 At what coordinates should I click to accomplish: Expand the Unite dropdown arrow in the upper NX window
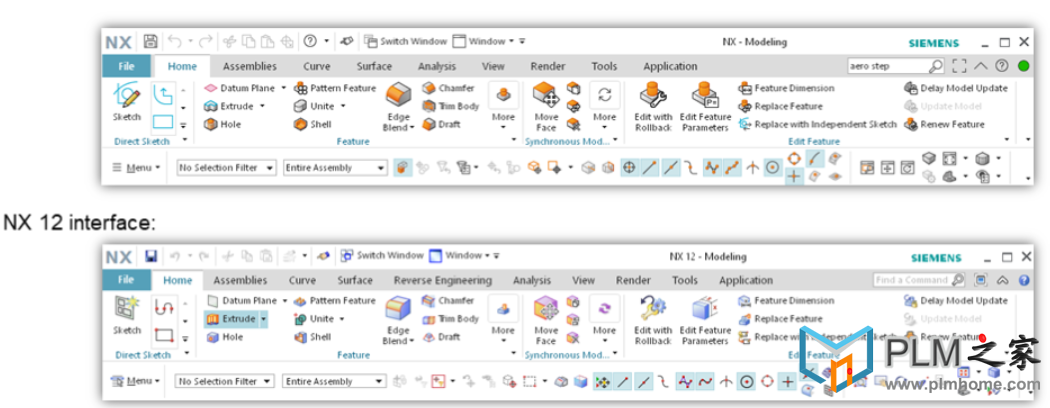343,106
